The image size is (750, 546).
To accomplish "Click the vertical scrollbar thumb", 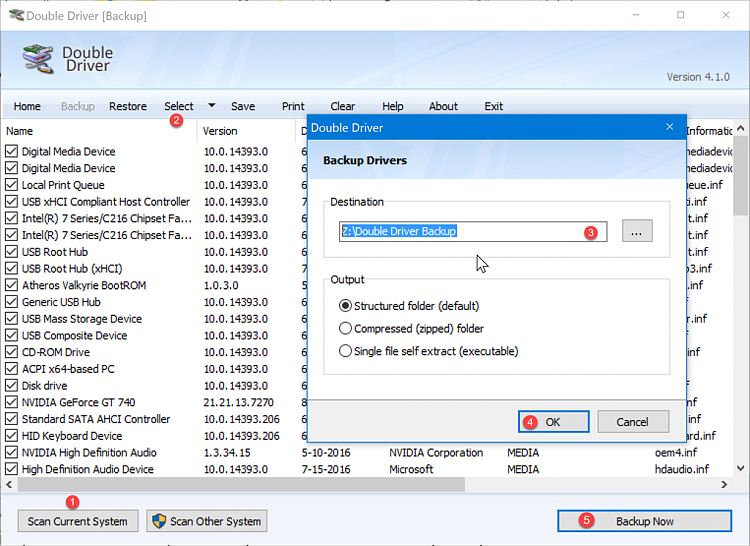I will tap(740, 176).
